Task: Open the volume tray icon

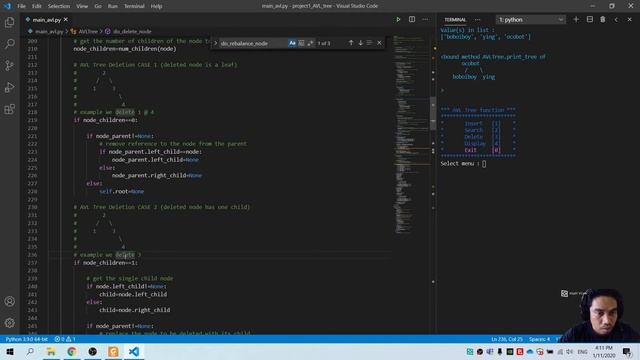Action: [570, 351]
